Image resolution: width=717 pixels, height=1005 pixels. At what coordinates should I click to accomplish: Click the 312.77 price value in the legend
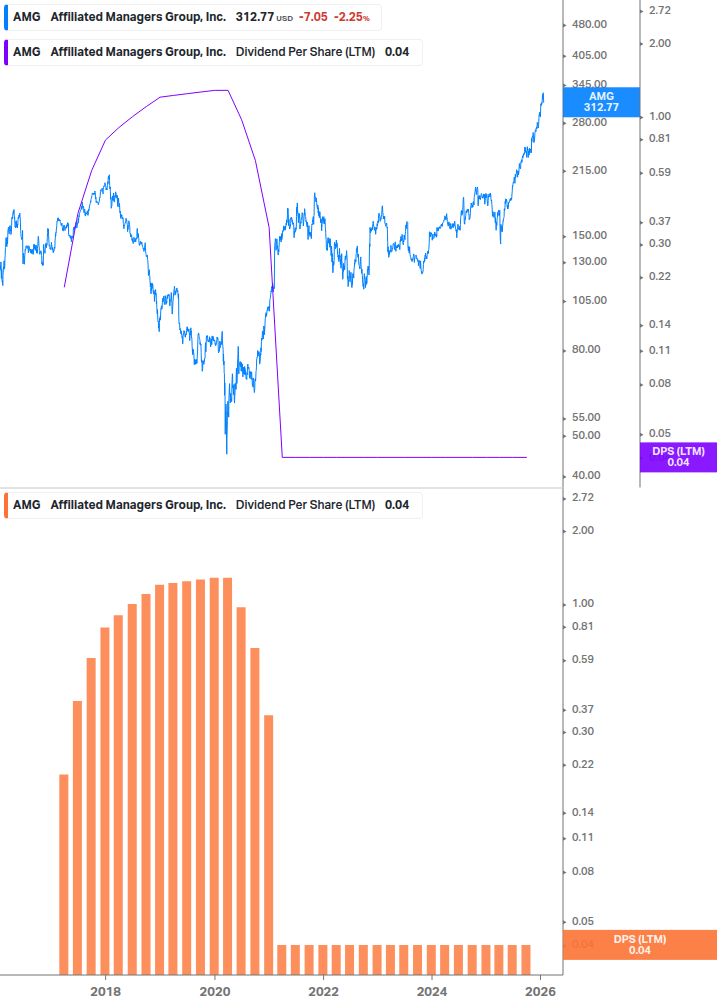[x=254, y=17]
